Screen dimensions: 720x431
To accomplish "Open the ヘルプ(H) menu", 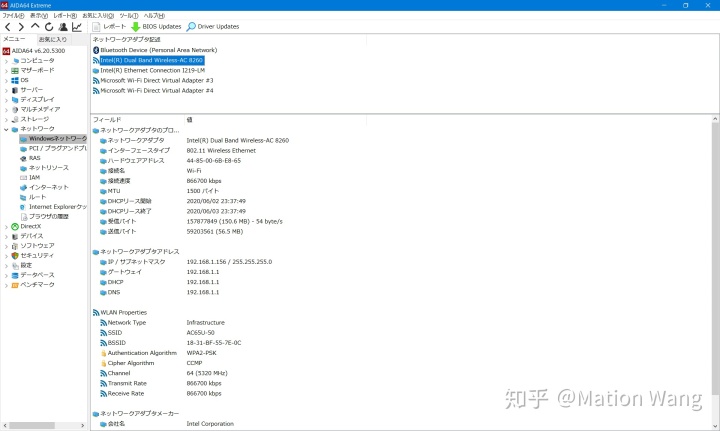I will click(x=154, y=16).
